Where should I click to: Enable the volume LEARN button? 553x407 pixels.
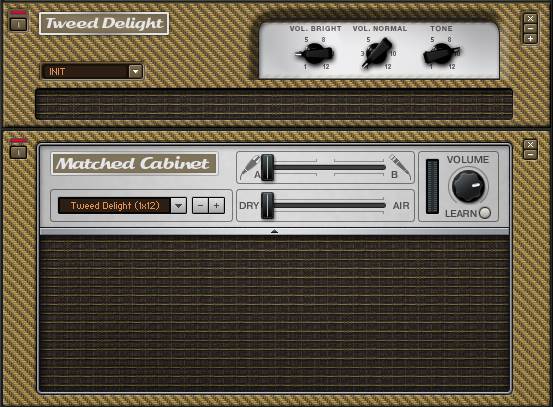485,213
